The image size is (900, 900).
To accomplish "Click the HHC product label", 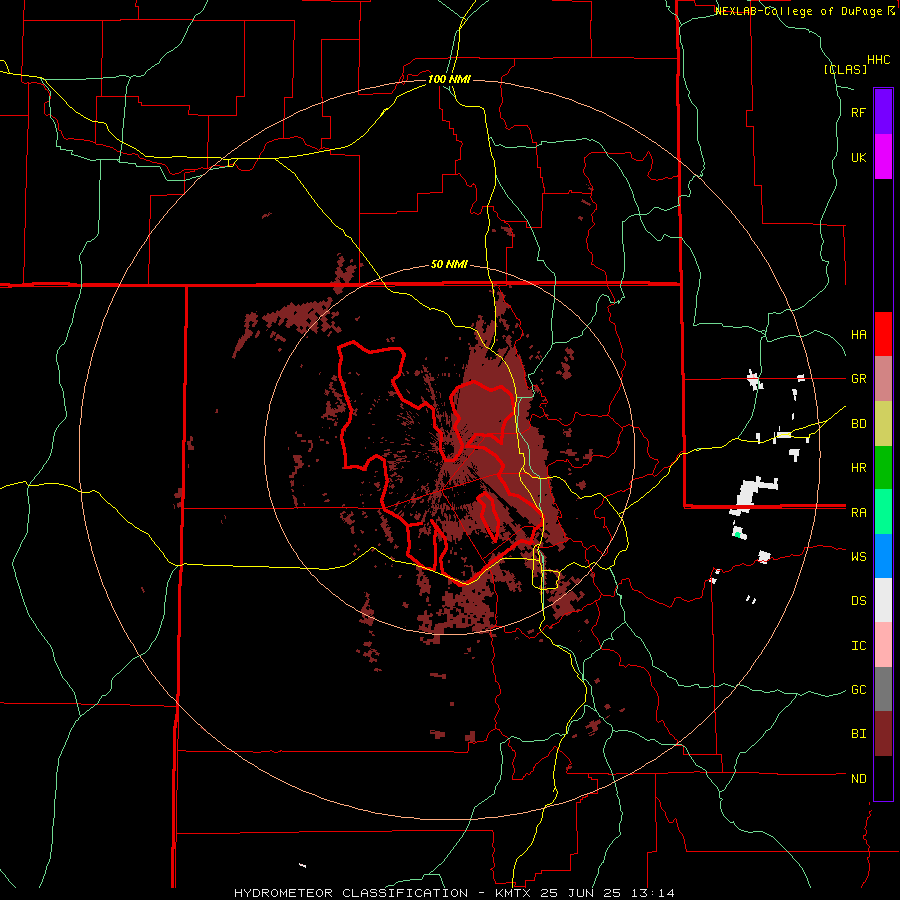I will pos(878,60).
